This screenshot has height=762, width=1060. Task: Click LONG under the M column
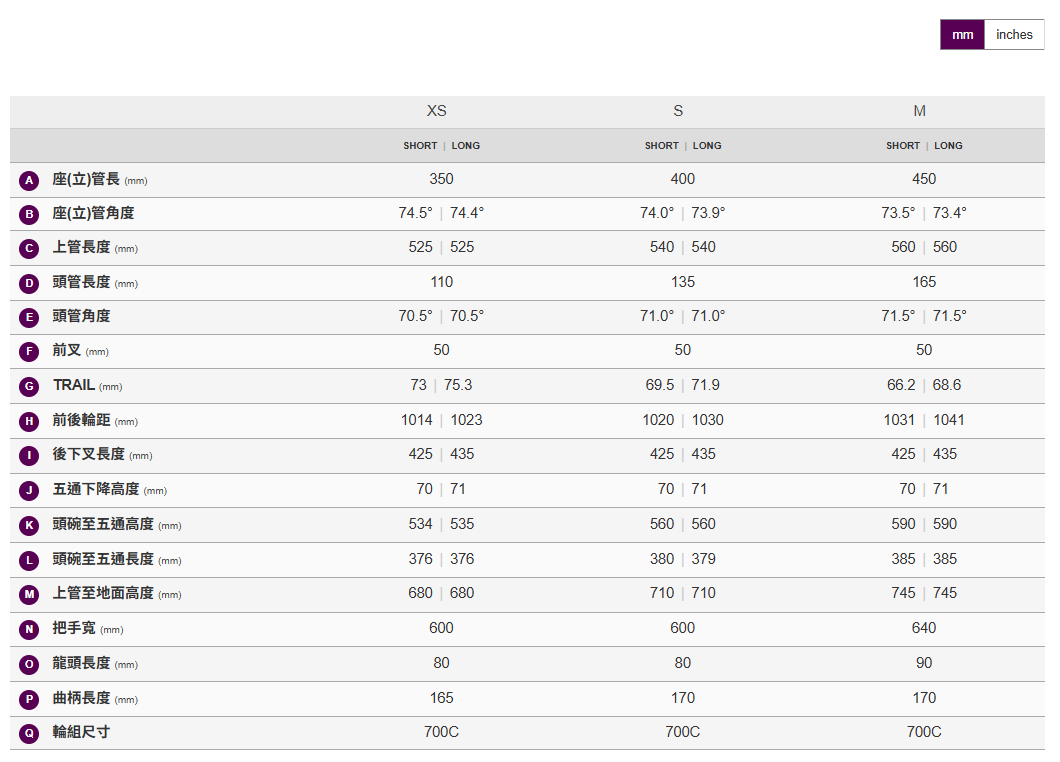click(x=948, y=146)
